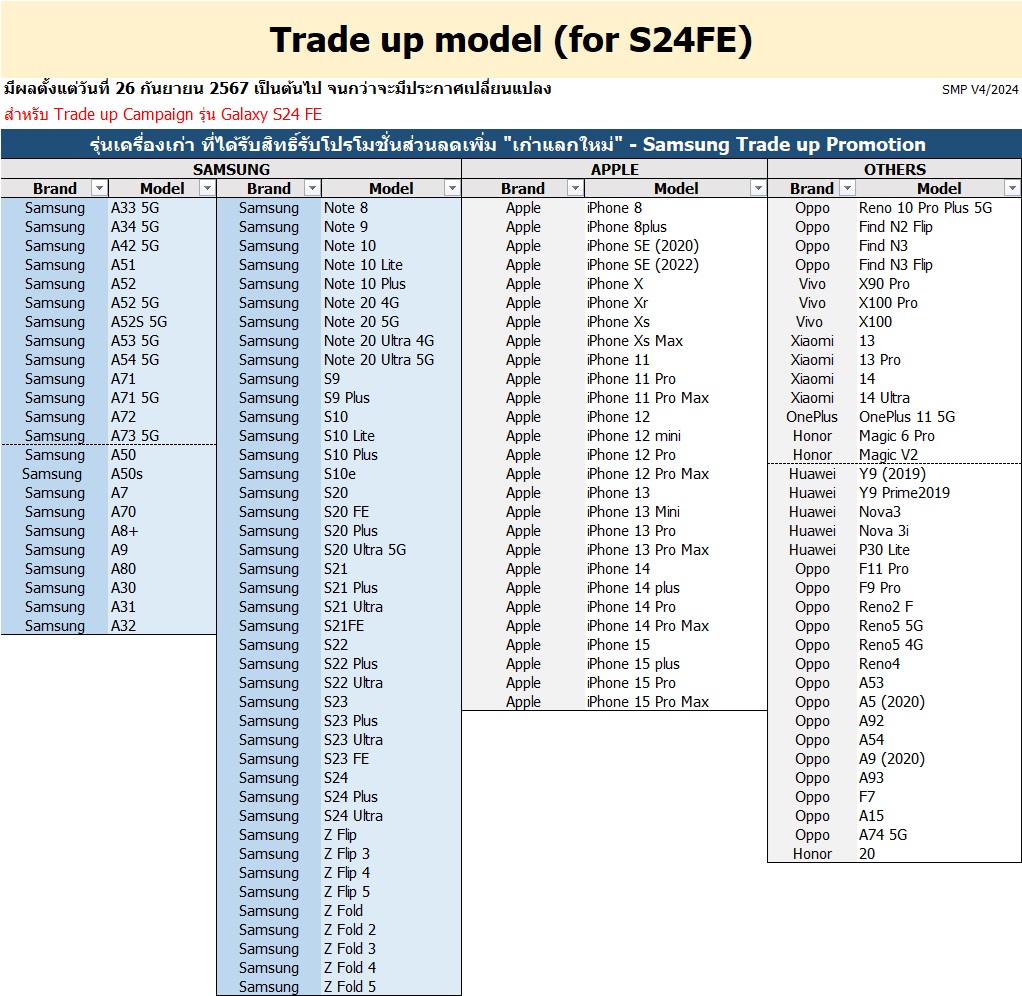
Task: Click the 'X100 Pro' cell
Action: 939,303
